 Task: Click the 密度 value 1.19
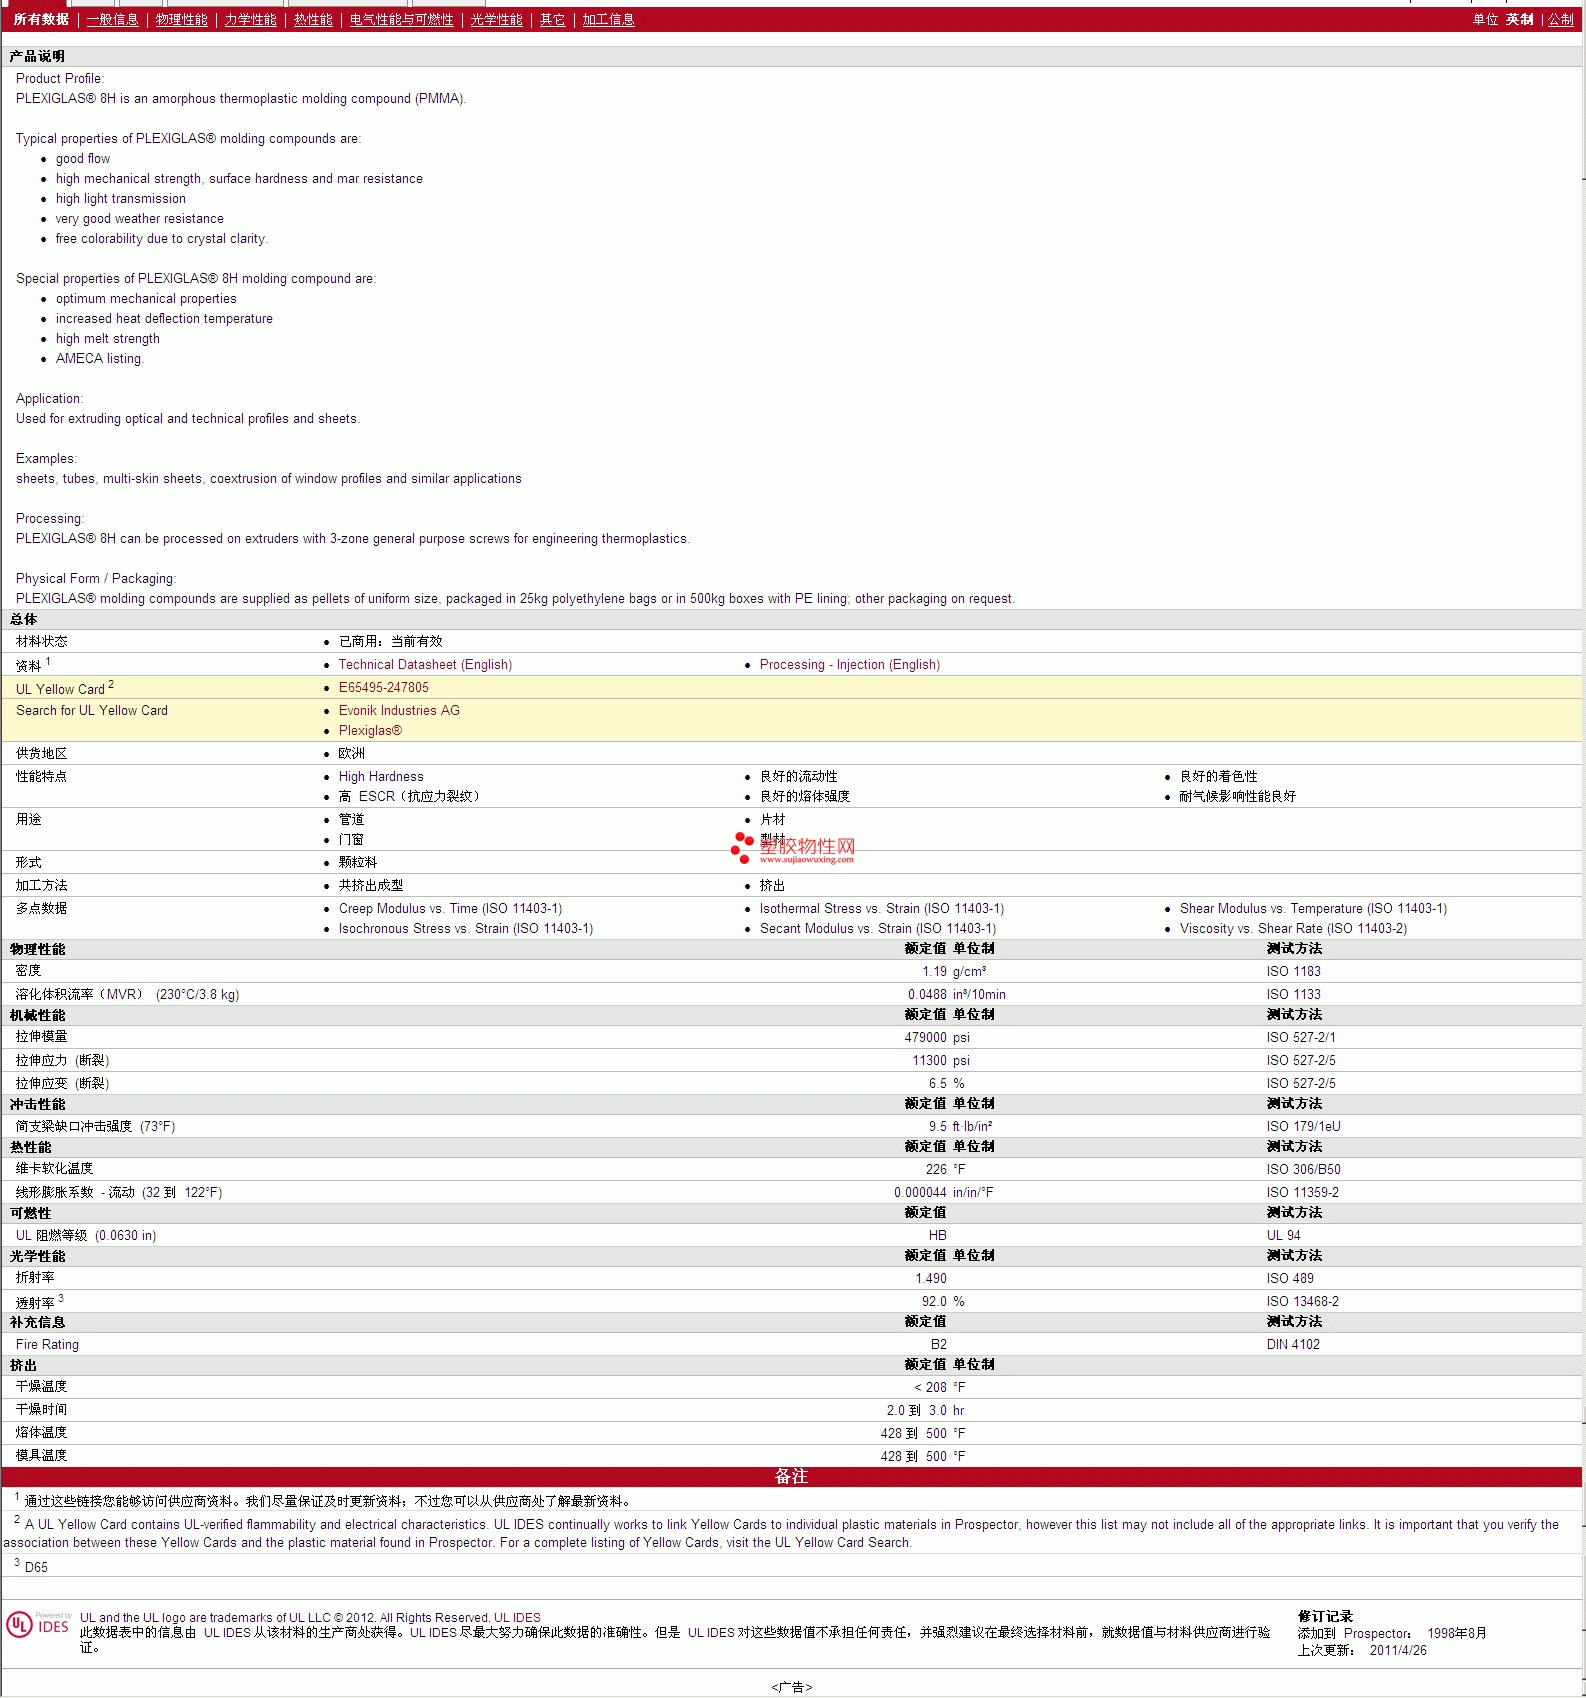click(934, 972)
